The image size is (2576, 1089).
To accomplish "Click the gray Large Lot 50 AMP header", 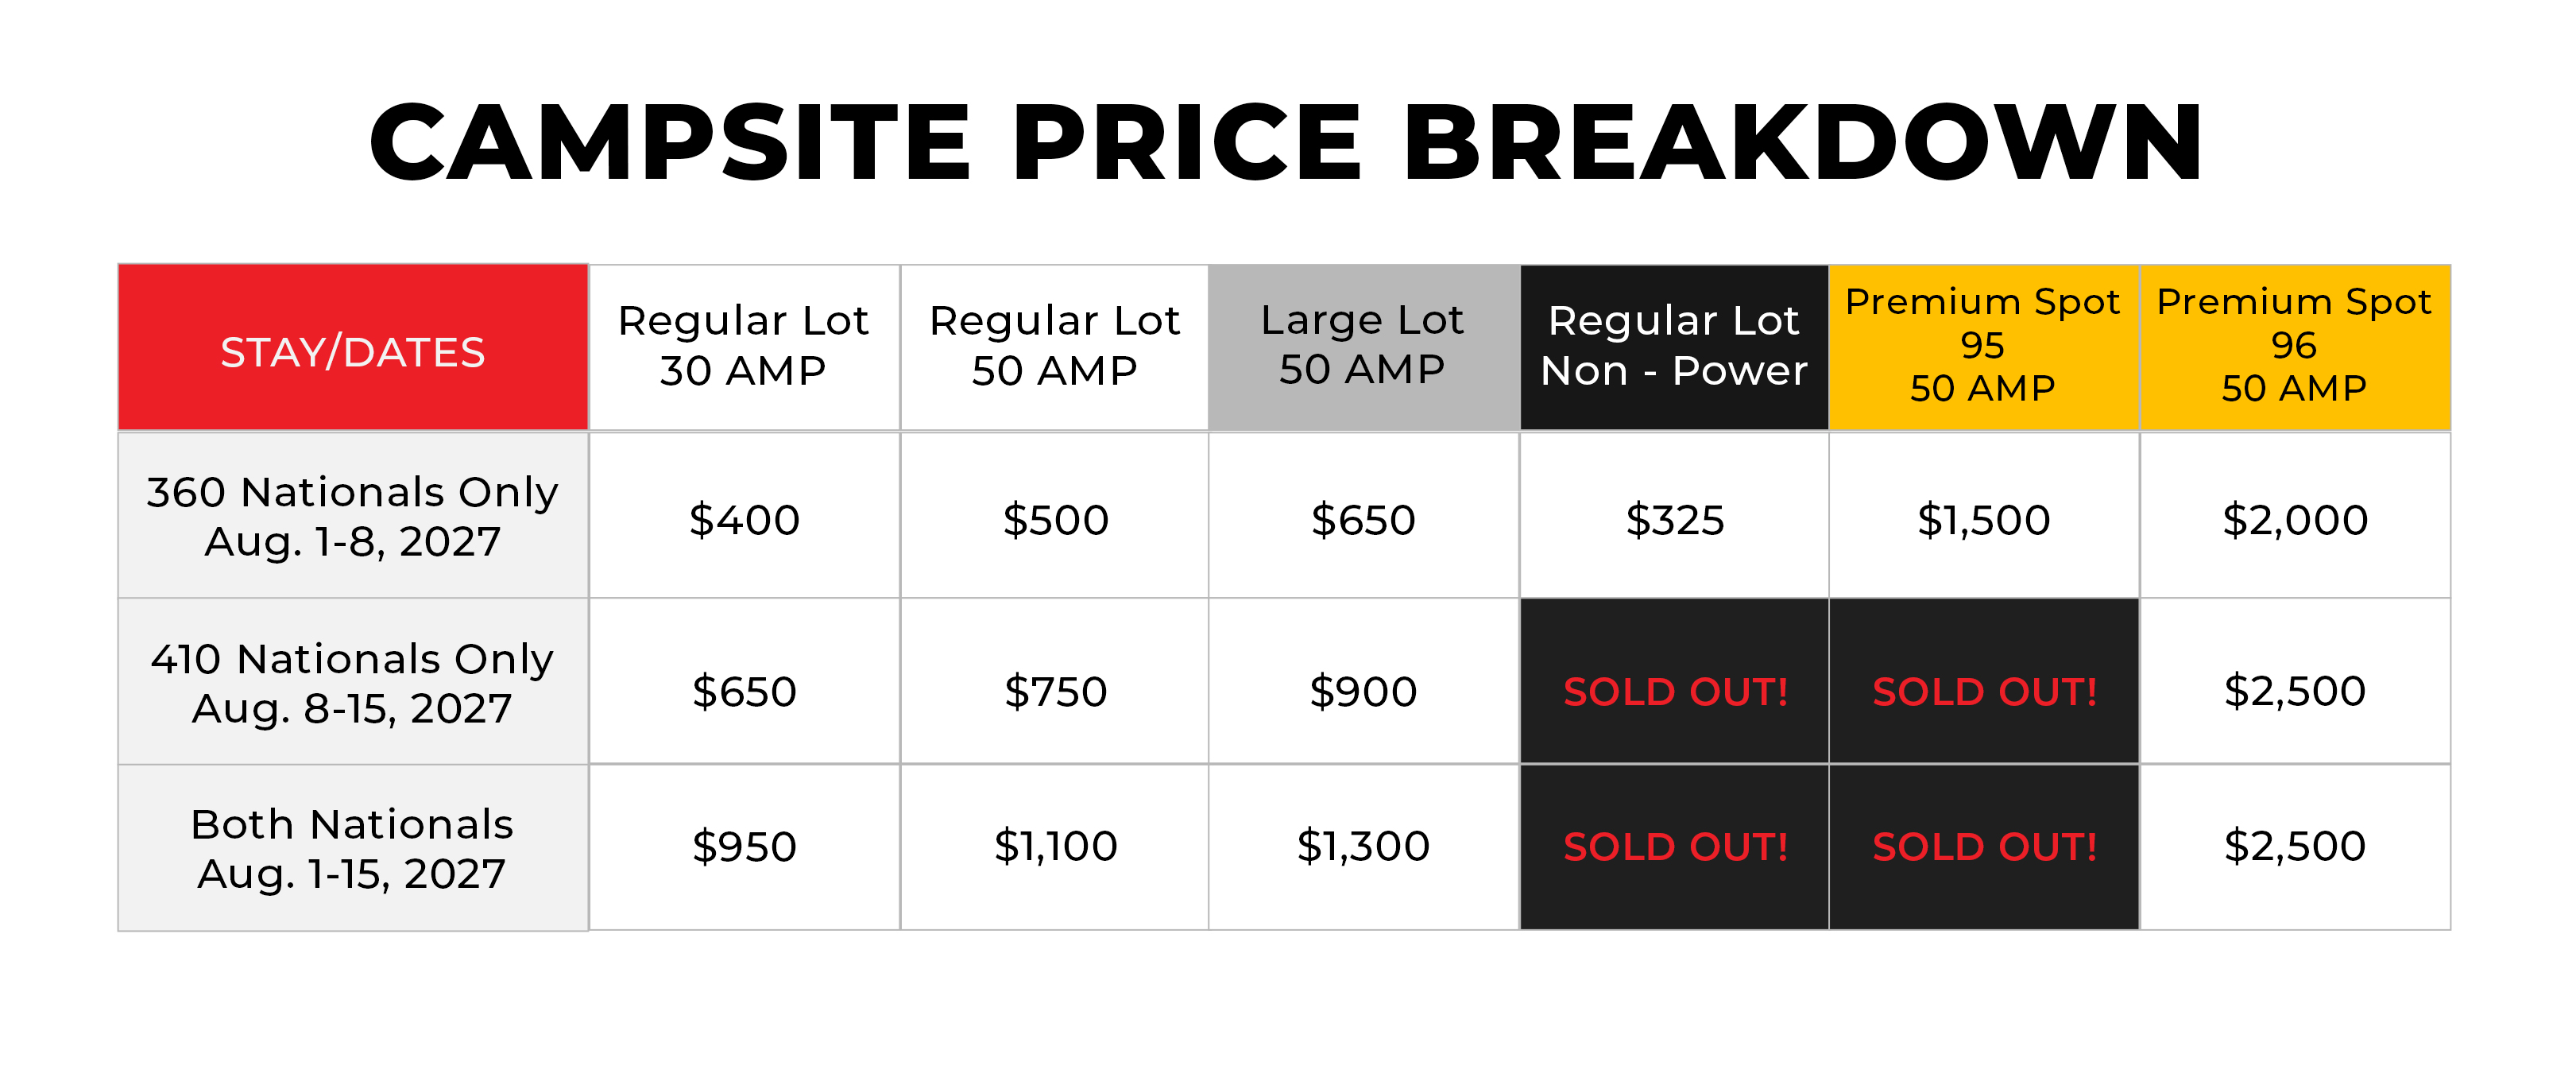I will point(1364,348).
